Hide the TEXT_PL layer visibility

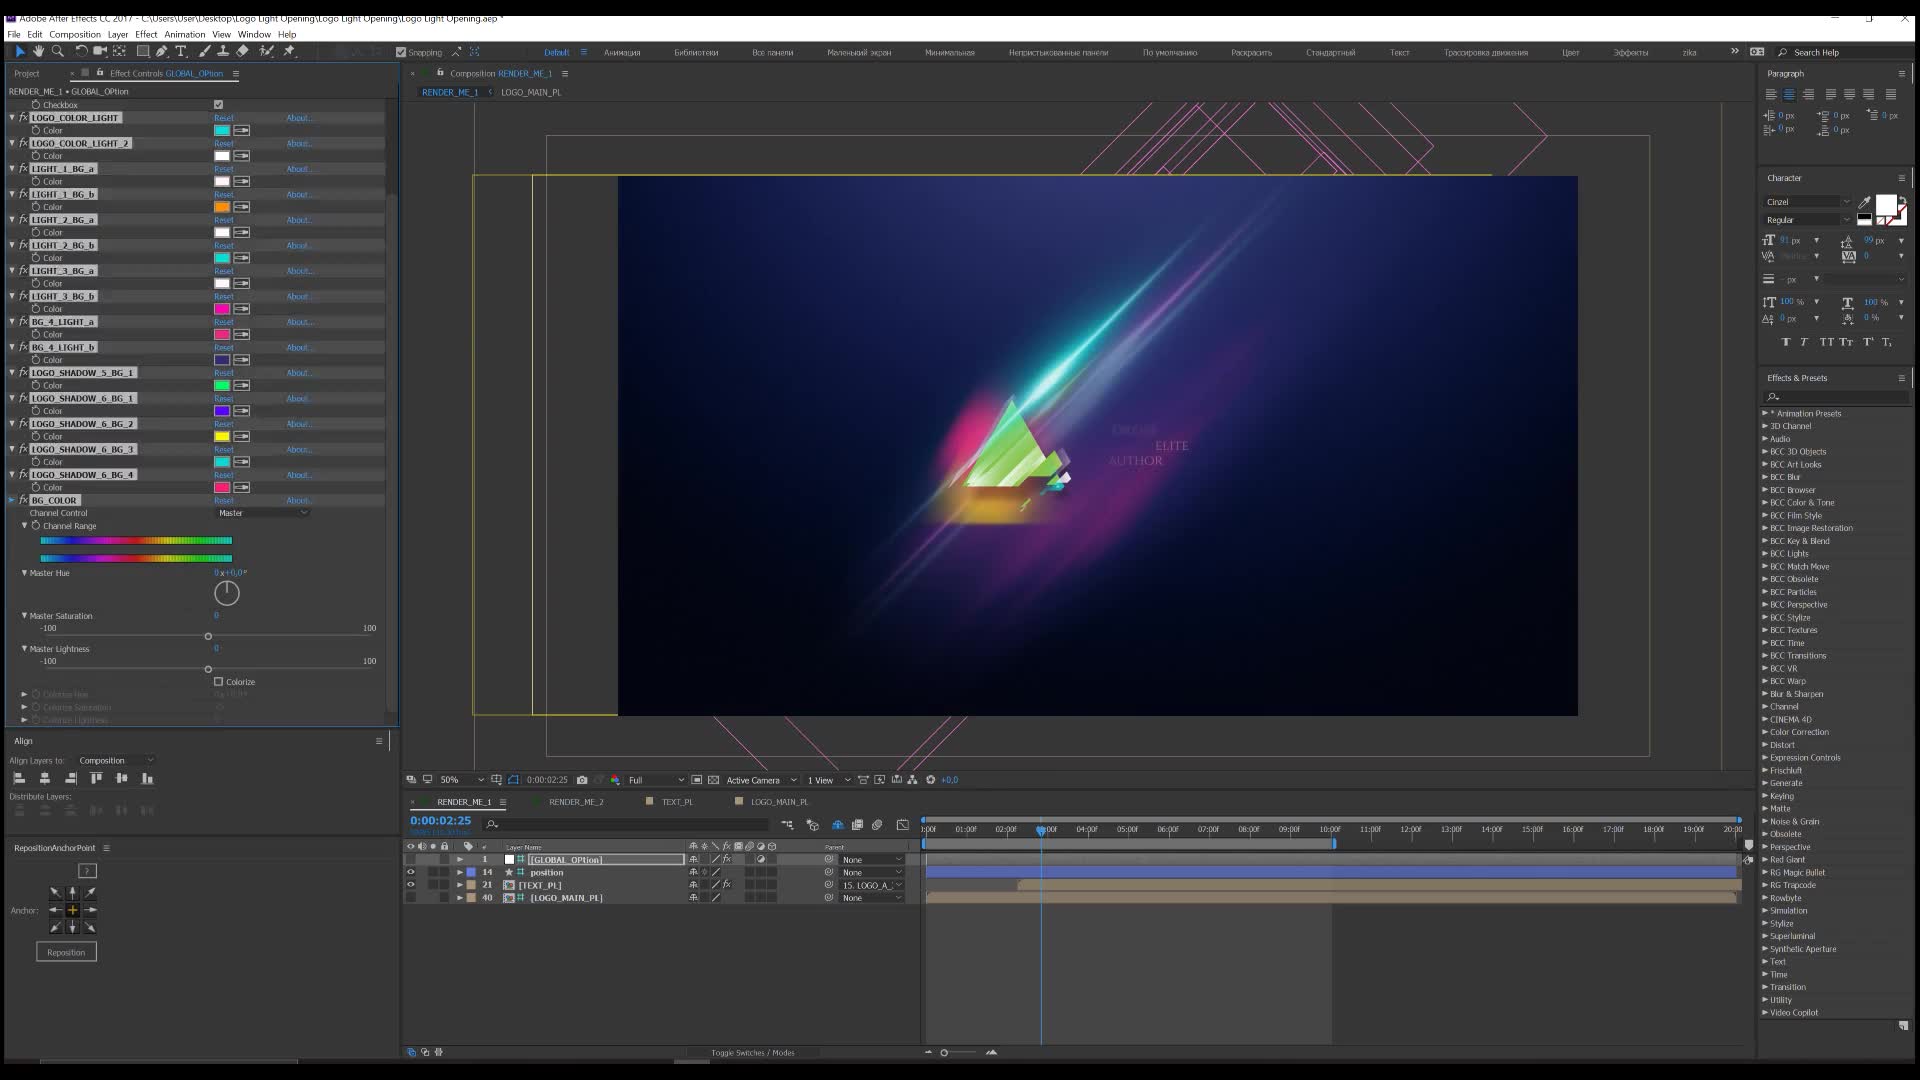point(410,885)
